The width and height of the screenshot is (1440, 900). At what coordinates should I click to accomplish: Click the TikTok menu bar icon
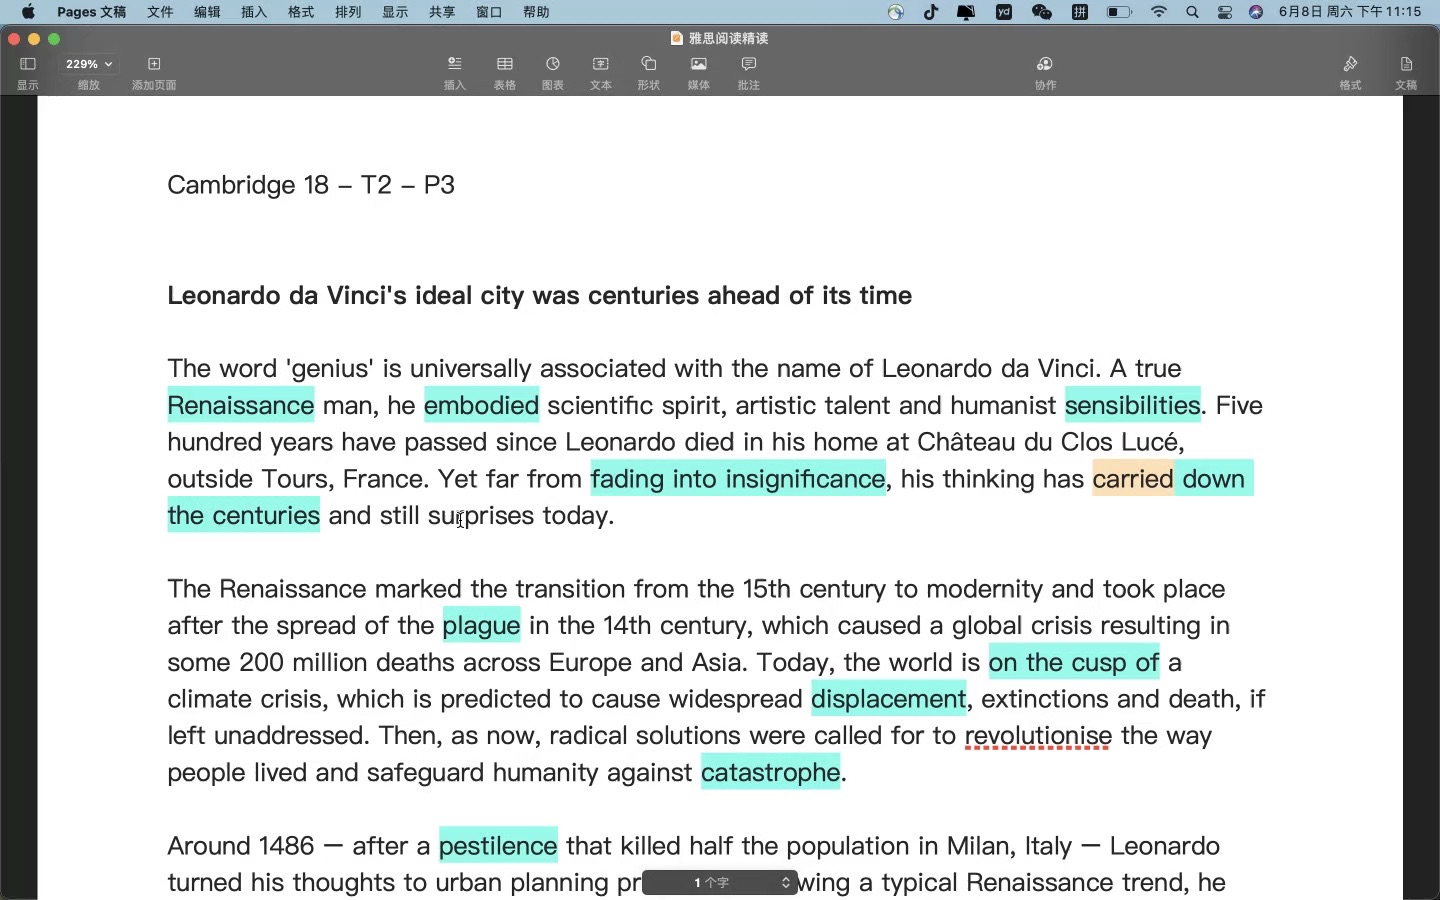coord(931,12)
